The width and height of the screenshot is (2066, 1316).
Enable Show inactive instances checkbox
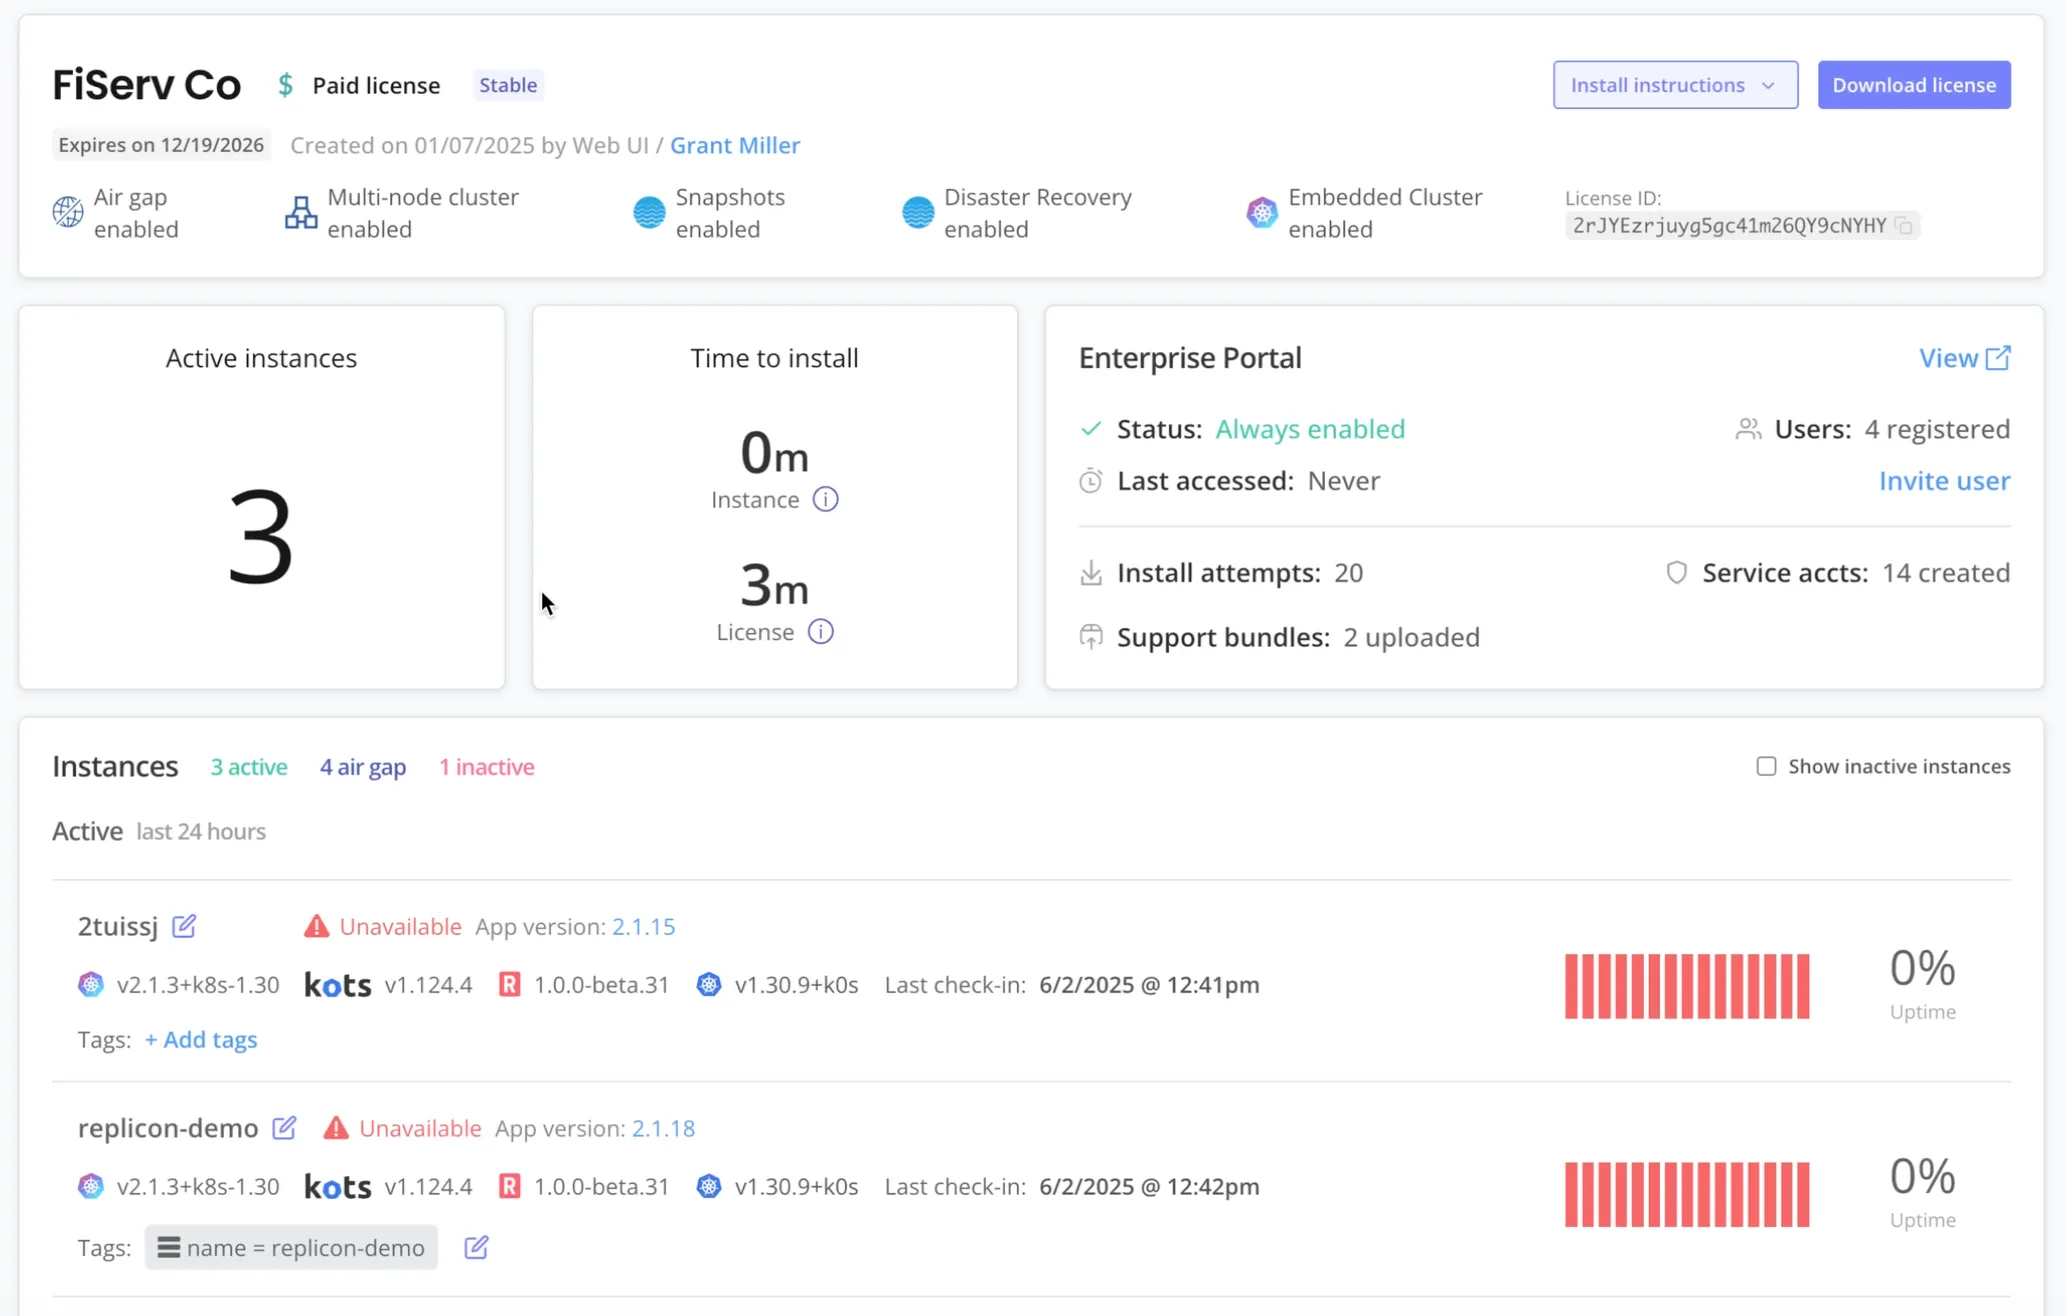1766,766
